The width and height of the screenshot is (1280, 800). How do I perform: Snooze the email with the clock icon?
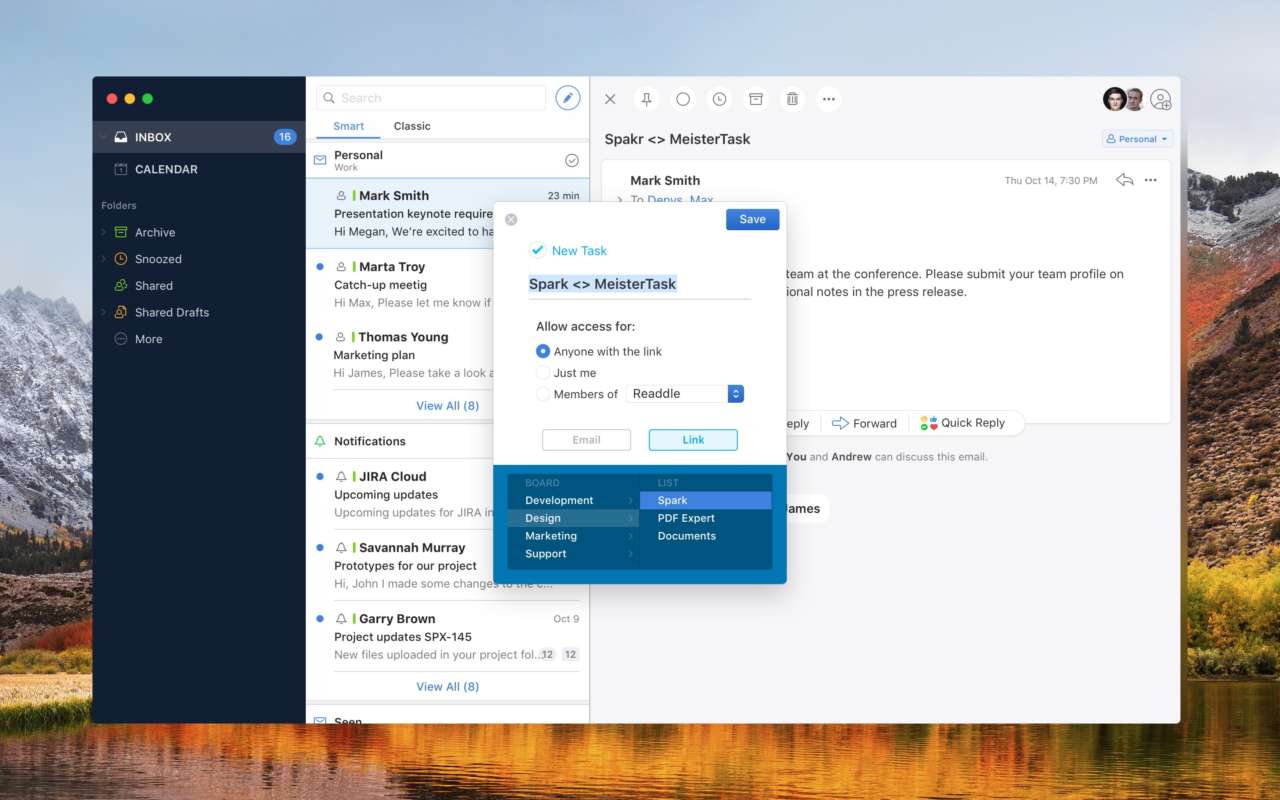(x=719, y=99)
